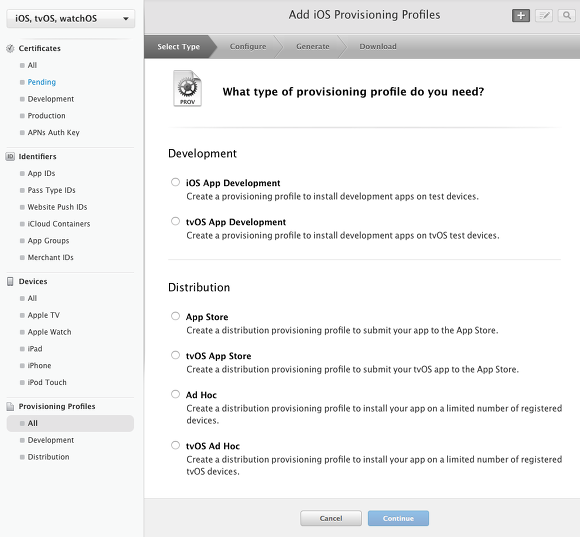580x537 pixels.
Task: Click the PROV provisioning file icon
Action: (188, 88)
